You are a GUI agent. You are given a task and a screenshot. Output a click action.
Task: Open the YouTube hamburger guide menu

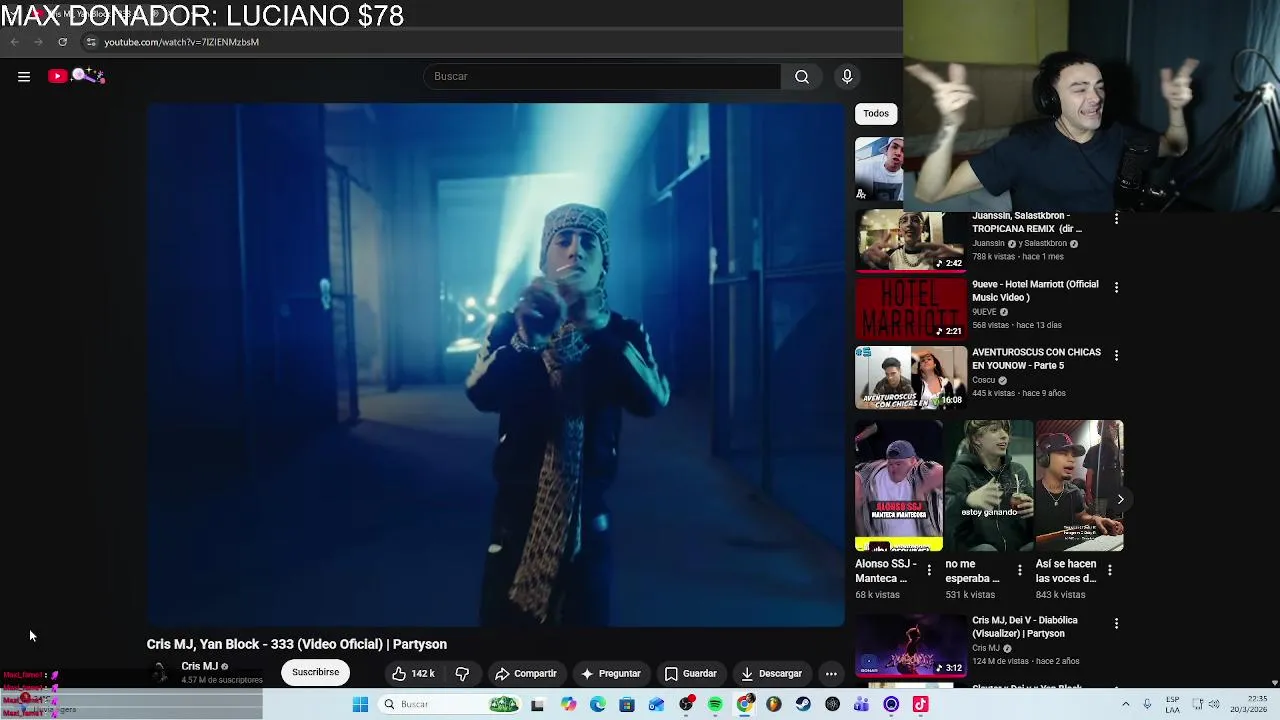[24, 76]
